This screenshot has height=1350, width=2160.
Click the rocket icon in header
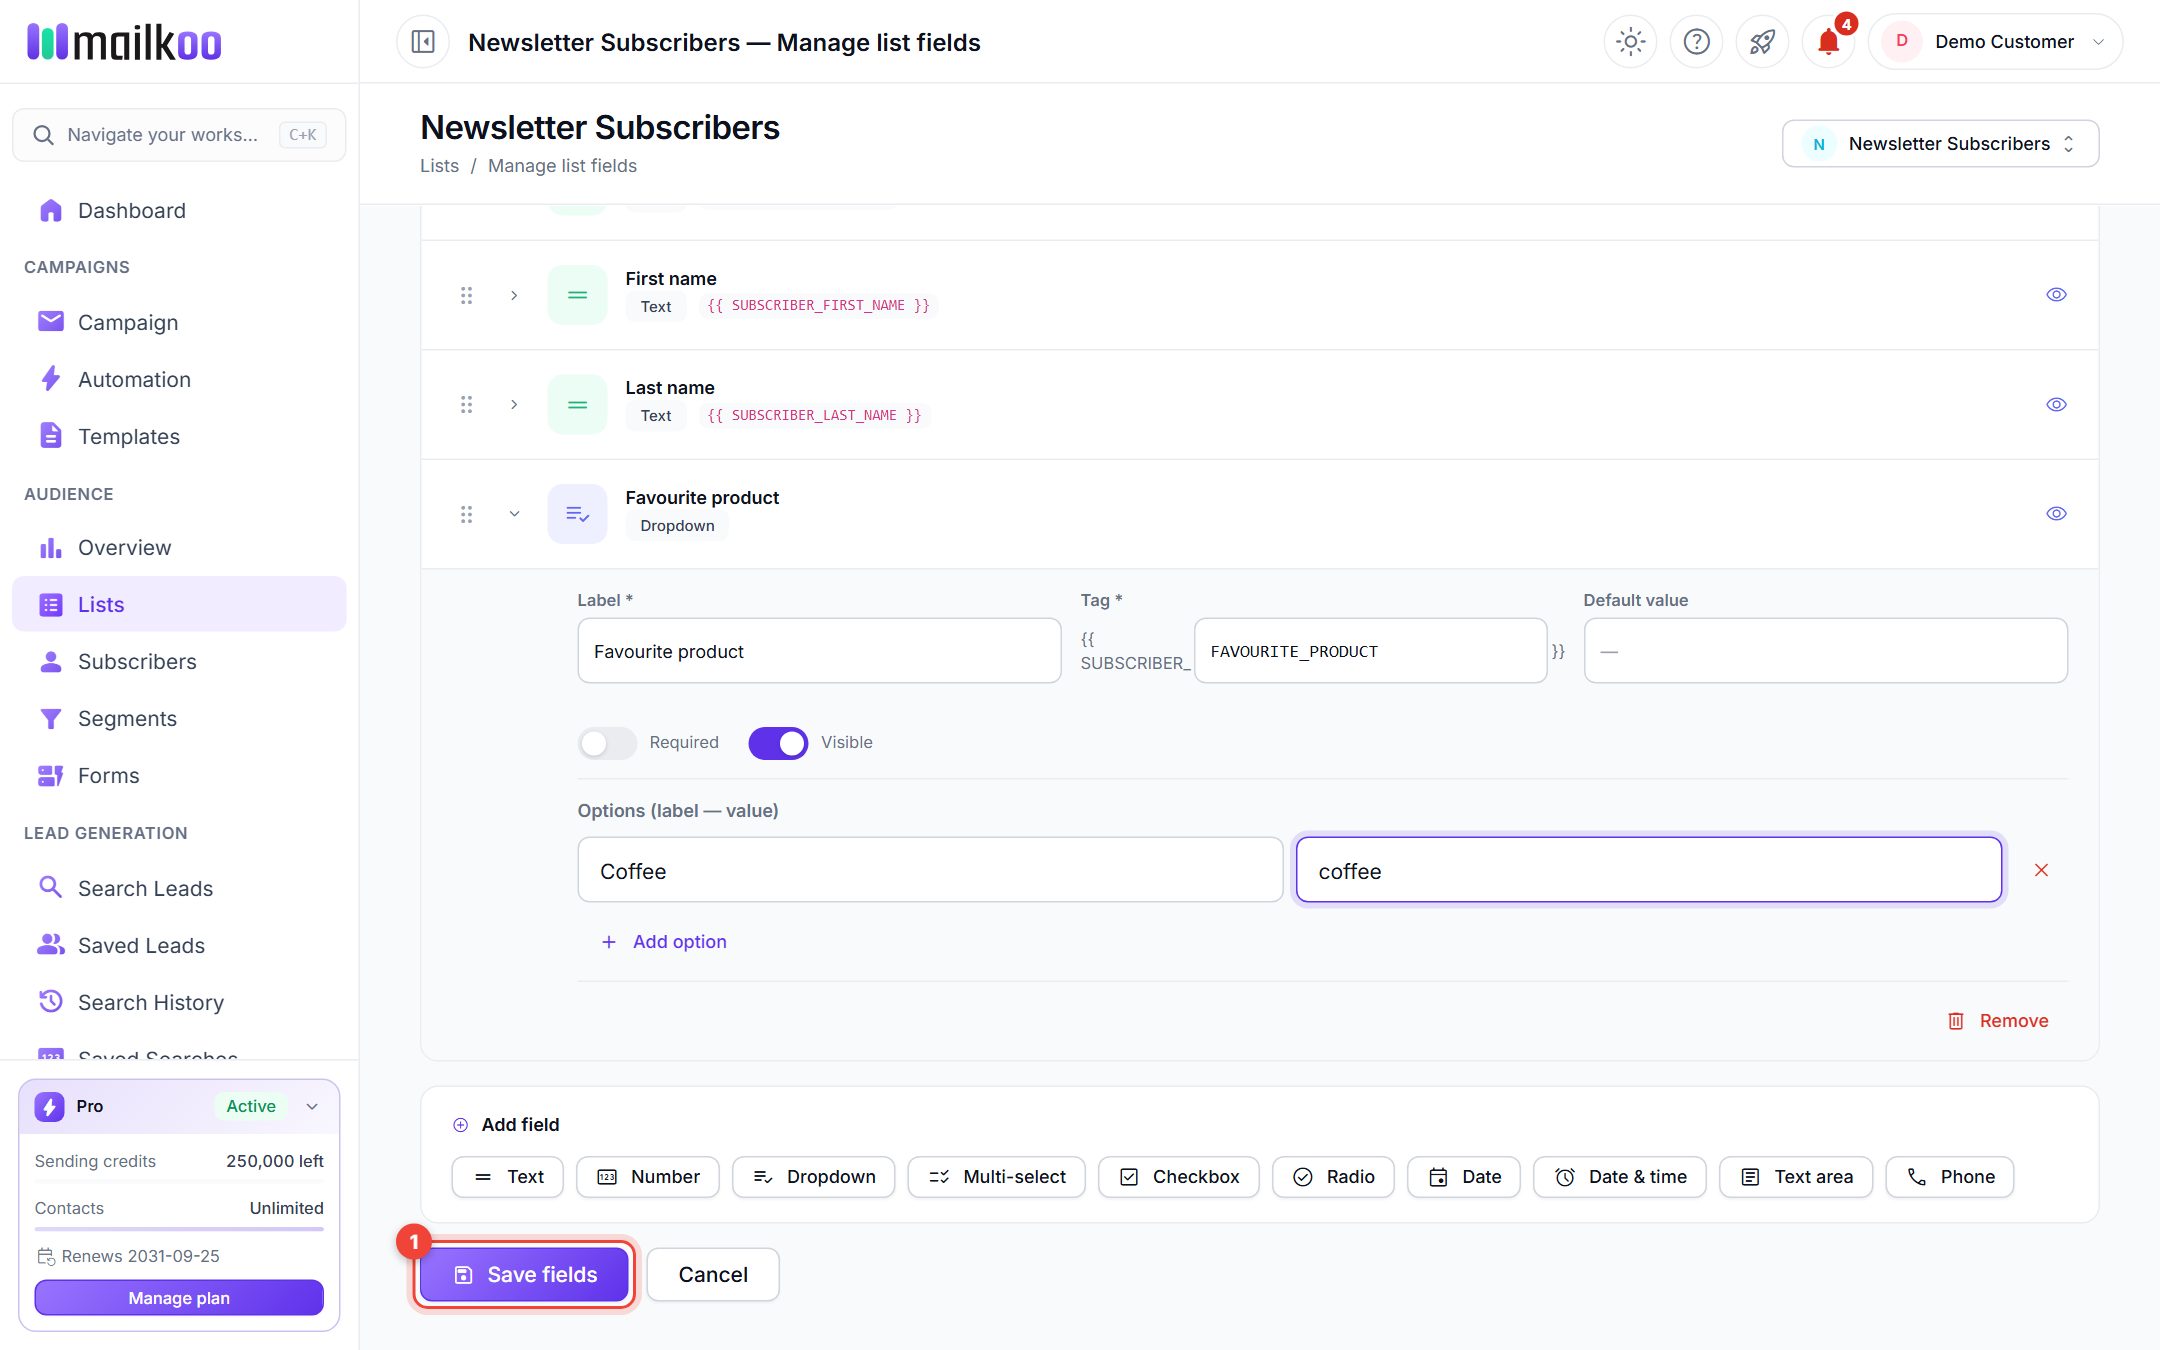point(1762,42)
